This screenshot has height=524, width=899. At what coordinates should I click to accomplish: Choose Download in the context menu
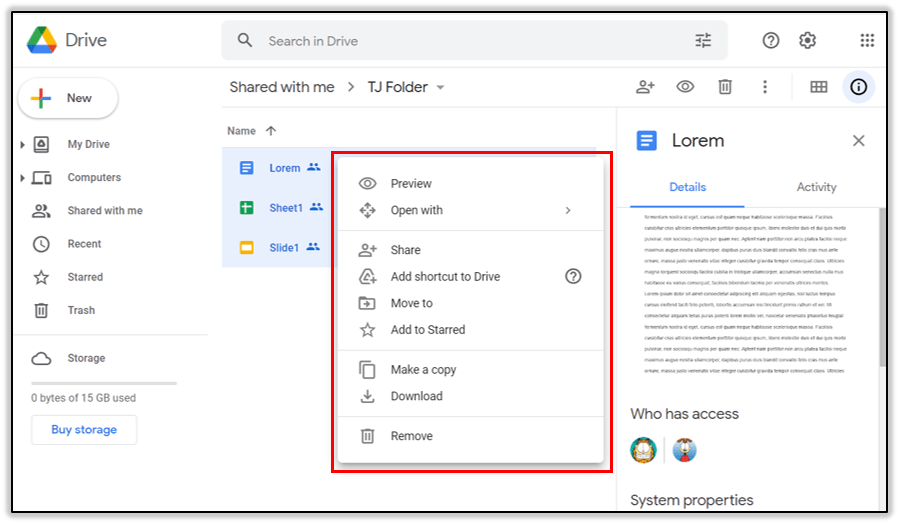[x=416, y=396]
